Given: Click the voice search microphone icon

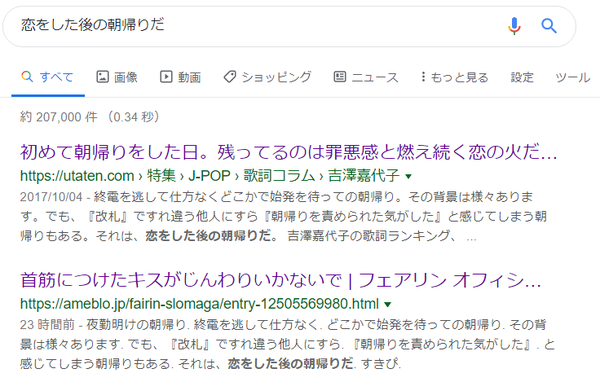Looking at the screenshot, I should tap(514, 26).
